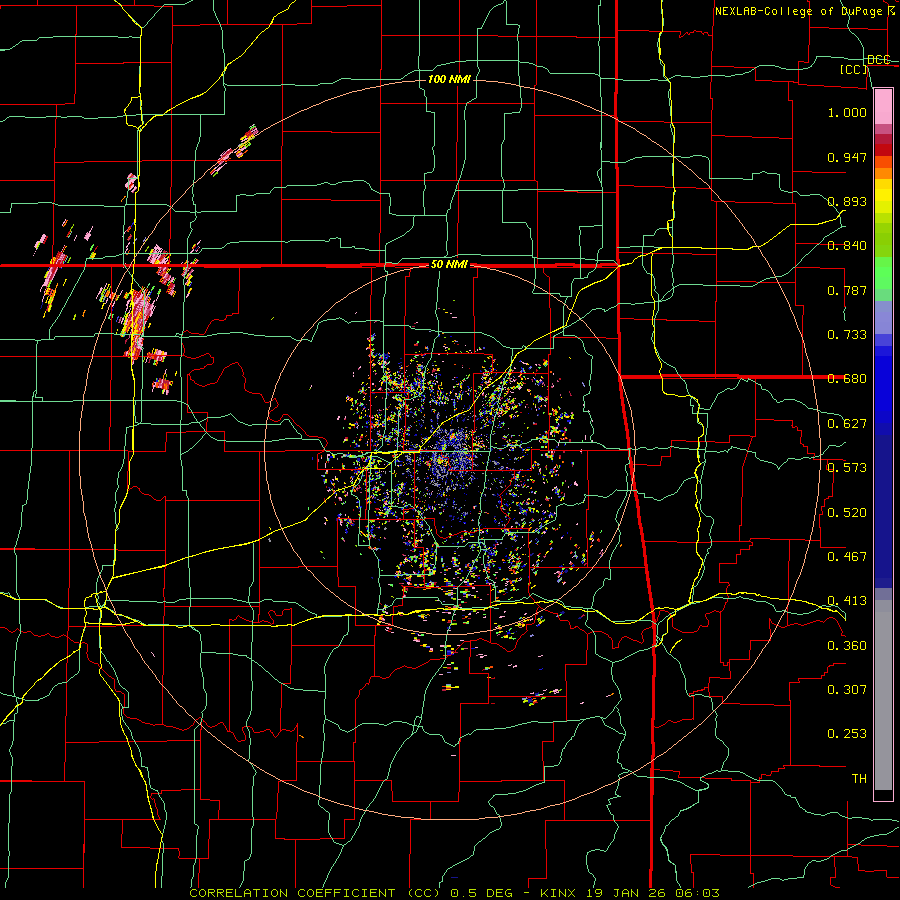Select the 0.520 legend value
900x900 pixels.
tap(847, 513)
